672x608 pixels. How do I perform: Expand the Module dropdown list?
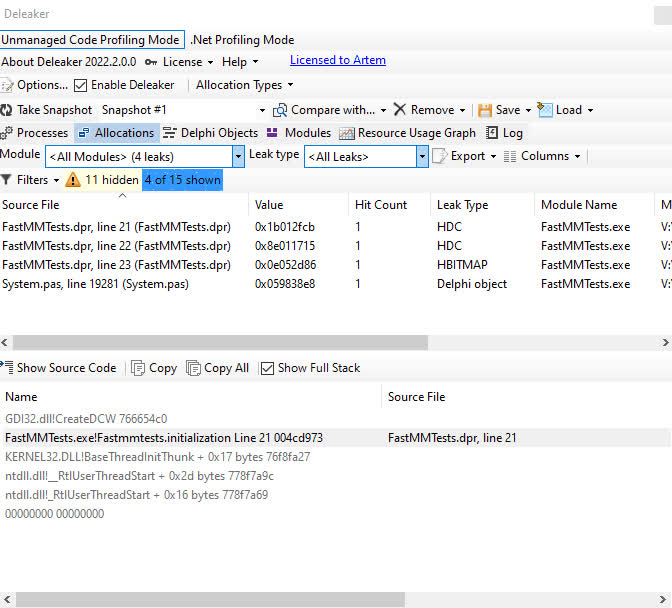238,156
